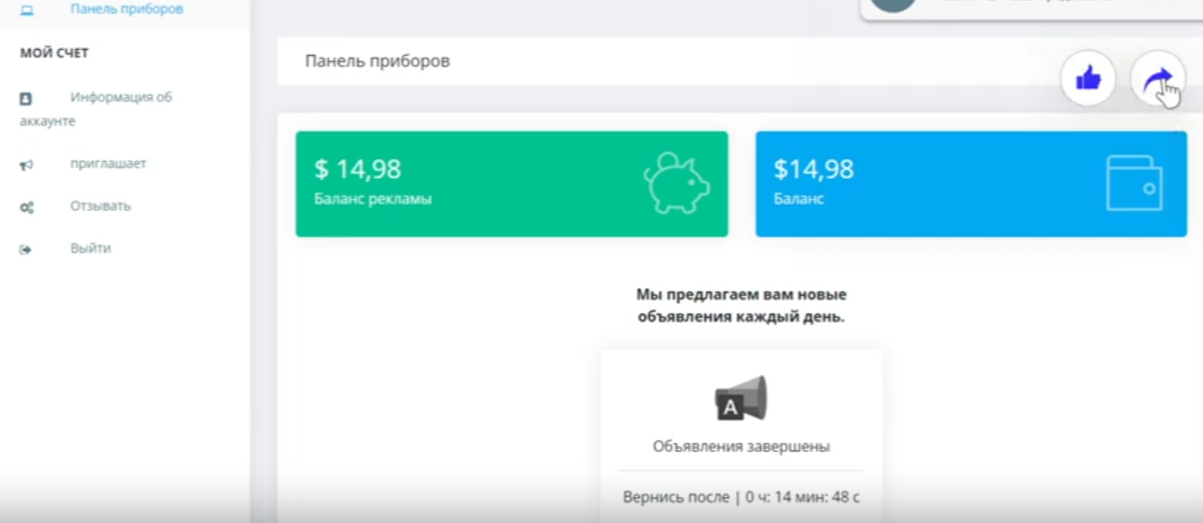This screenshot has height=523, width=1203.
Task: Click the logout icon next to Выйти
Action: (26, 250)
